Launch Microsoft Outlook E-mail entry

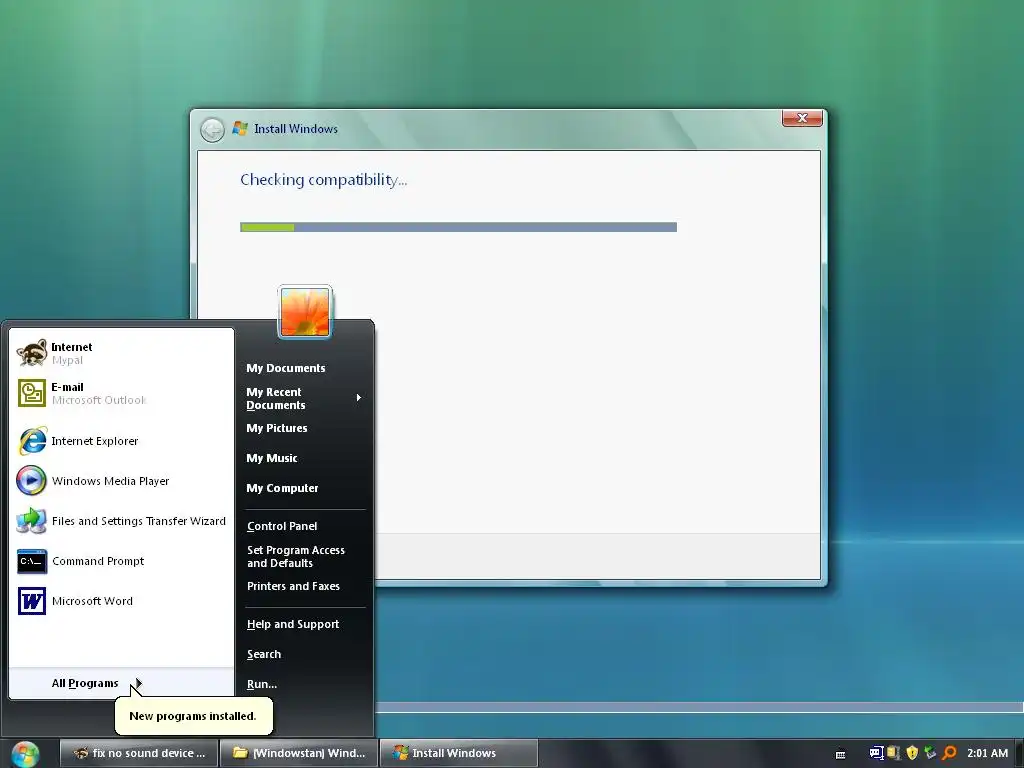coord(122,393)
